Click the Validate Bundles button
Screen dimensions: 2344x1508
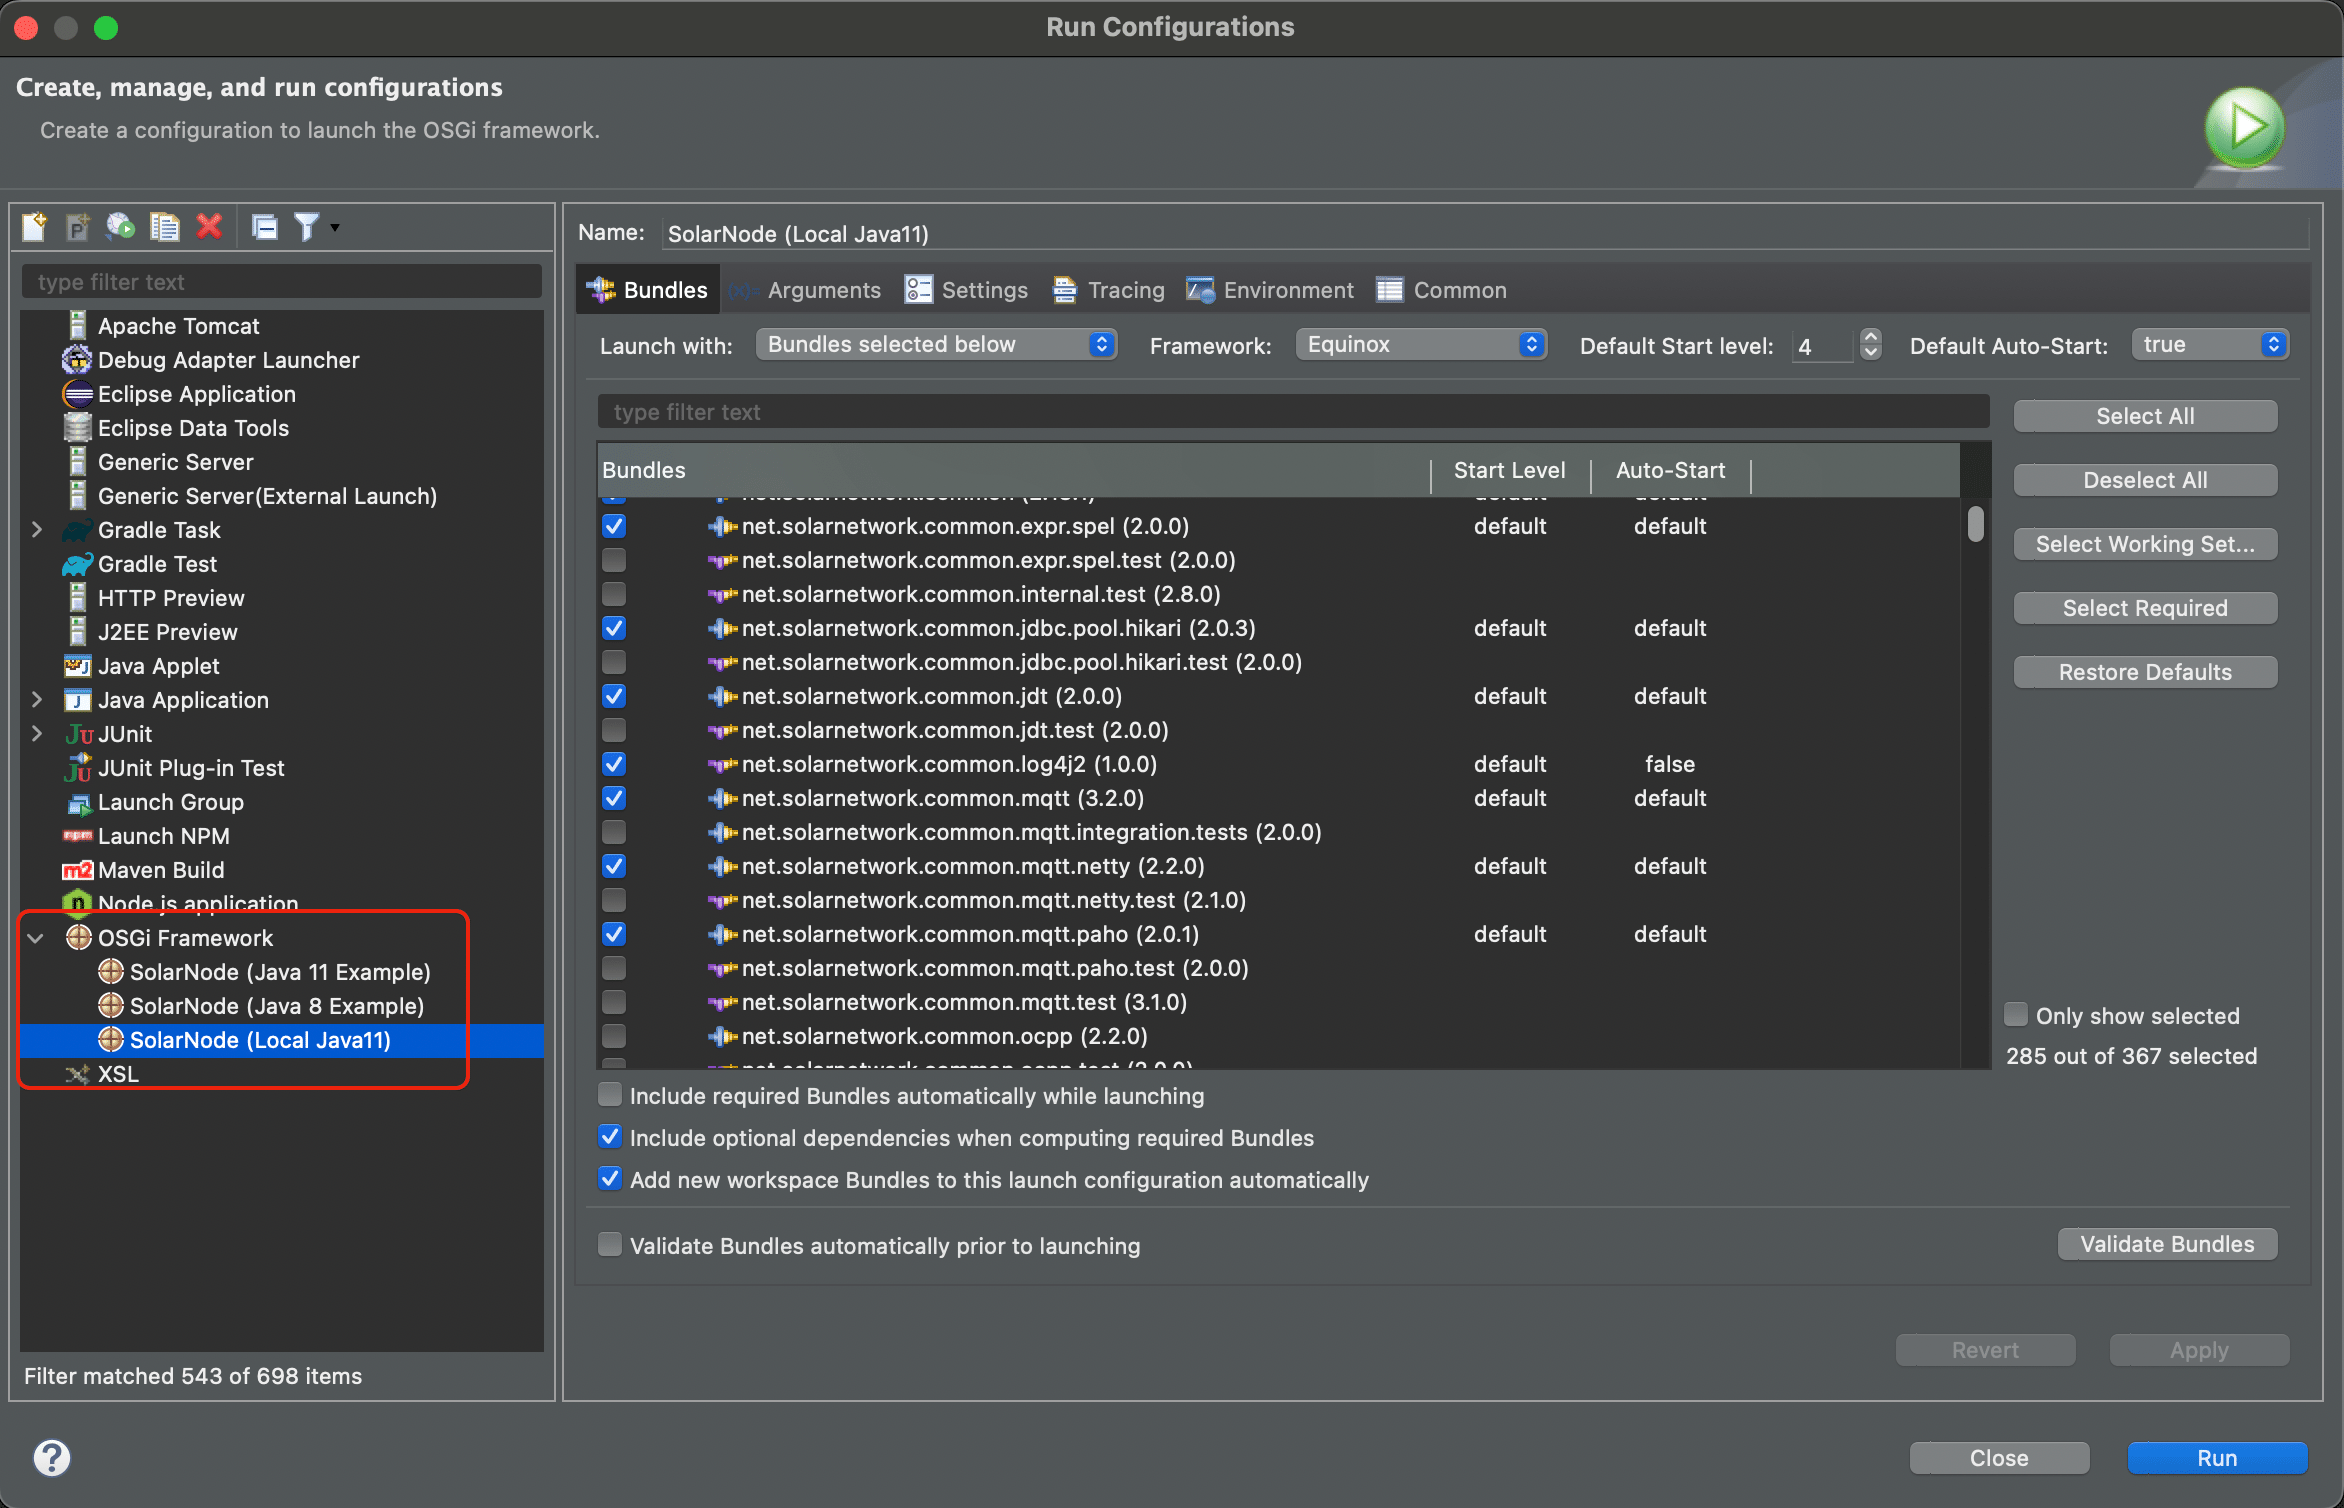point(2166,1243)
